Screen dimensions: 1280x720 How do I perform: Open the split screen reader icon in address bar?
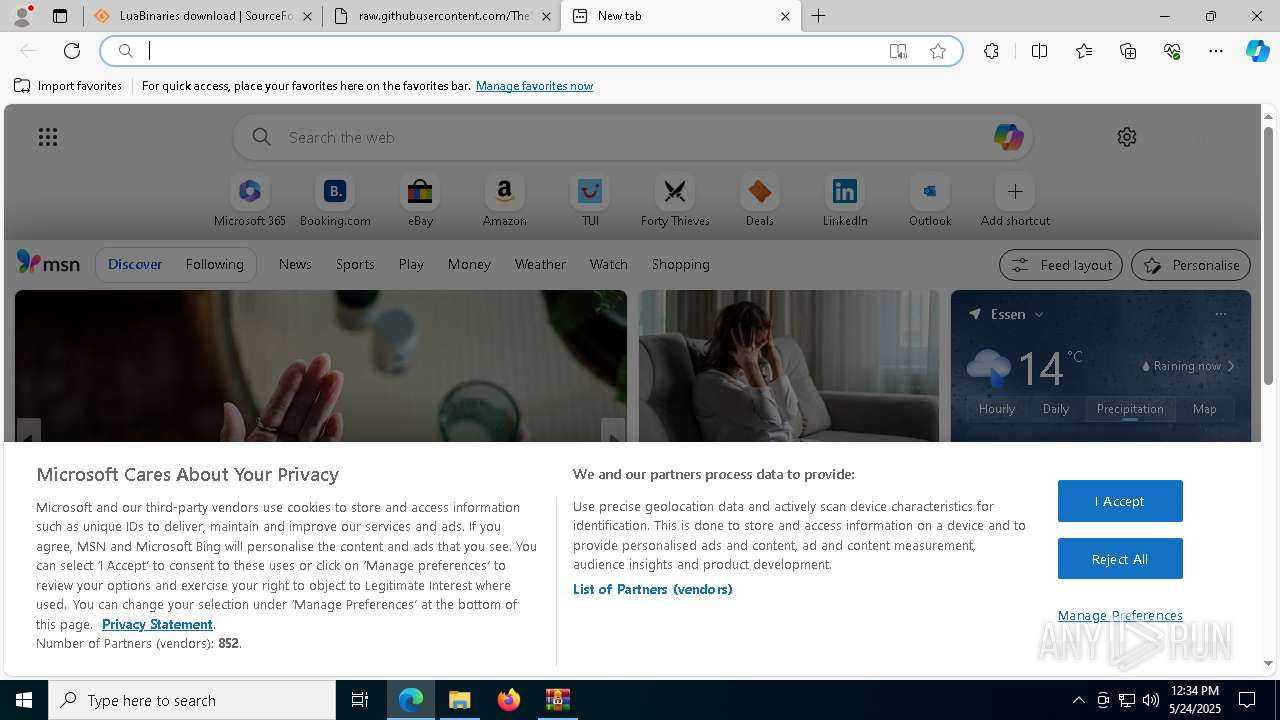point(898,51)
